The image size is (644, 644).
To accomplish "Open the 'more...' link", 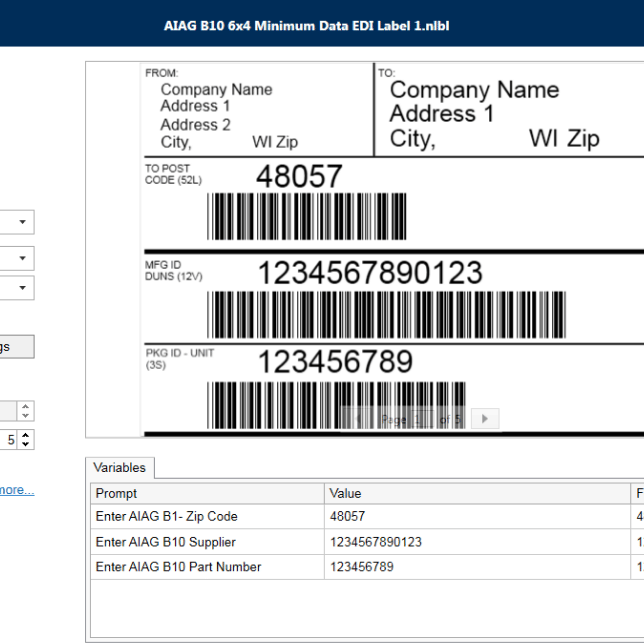I will pyautogui.click(x=16, y=490).
